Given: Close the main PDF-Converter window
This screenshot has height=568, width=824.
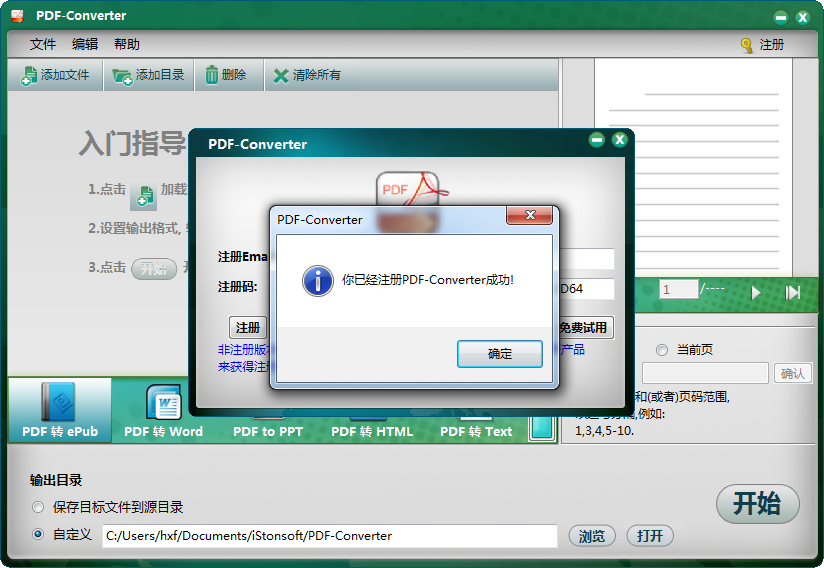Looking at the screenshot, I should [802, 18].
